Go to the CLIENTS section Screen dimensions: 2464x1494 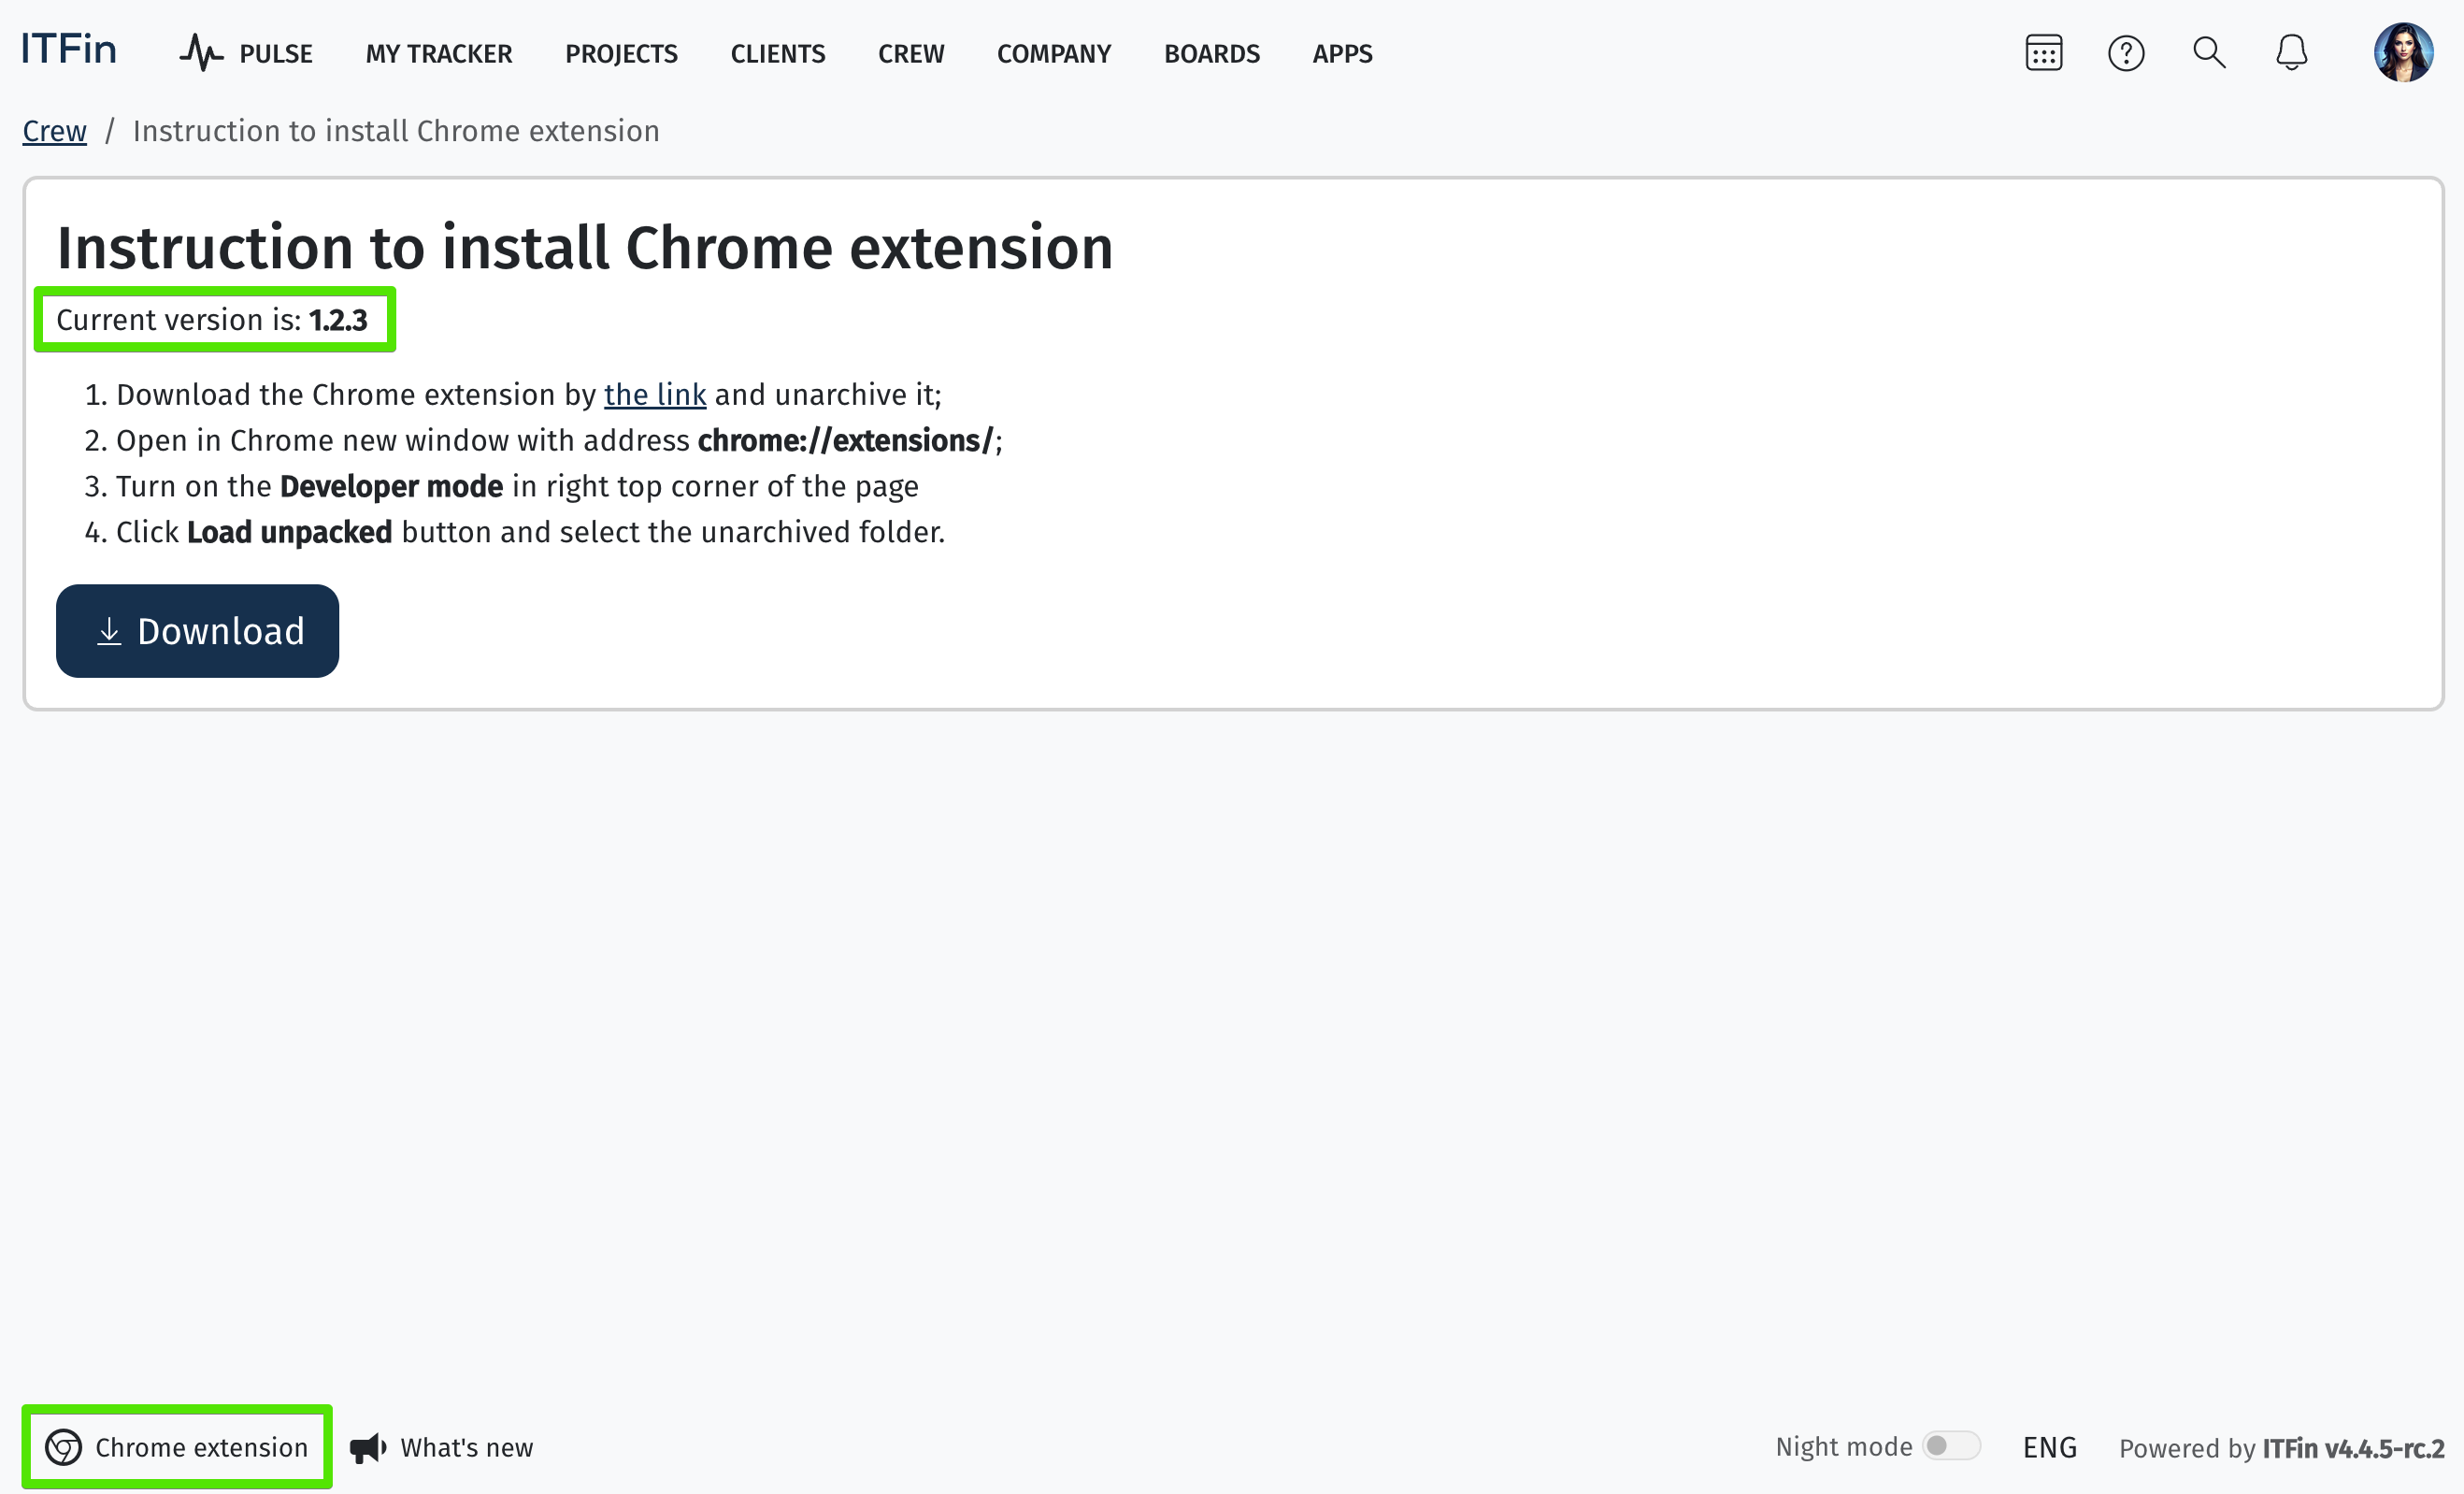coord(777,54)
